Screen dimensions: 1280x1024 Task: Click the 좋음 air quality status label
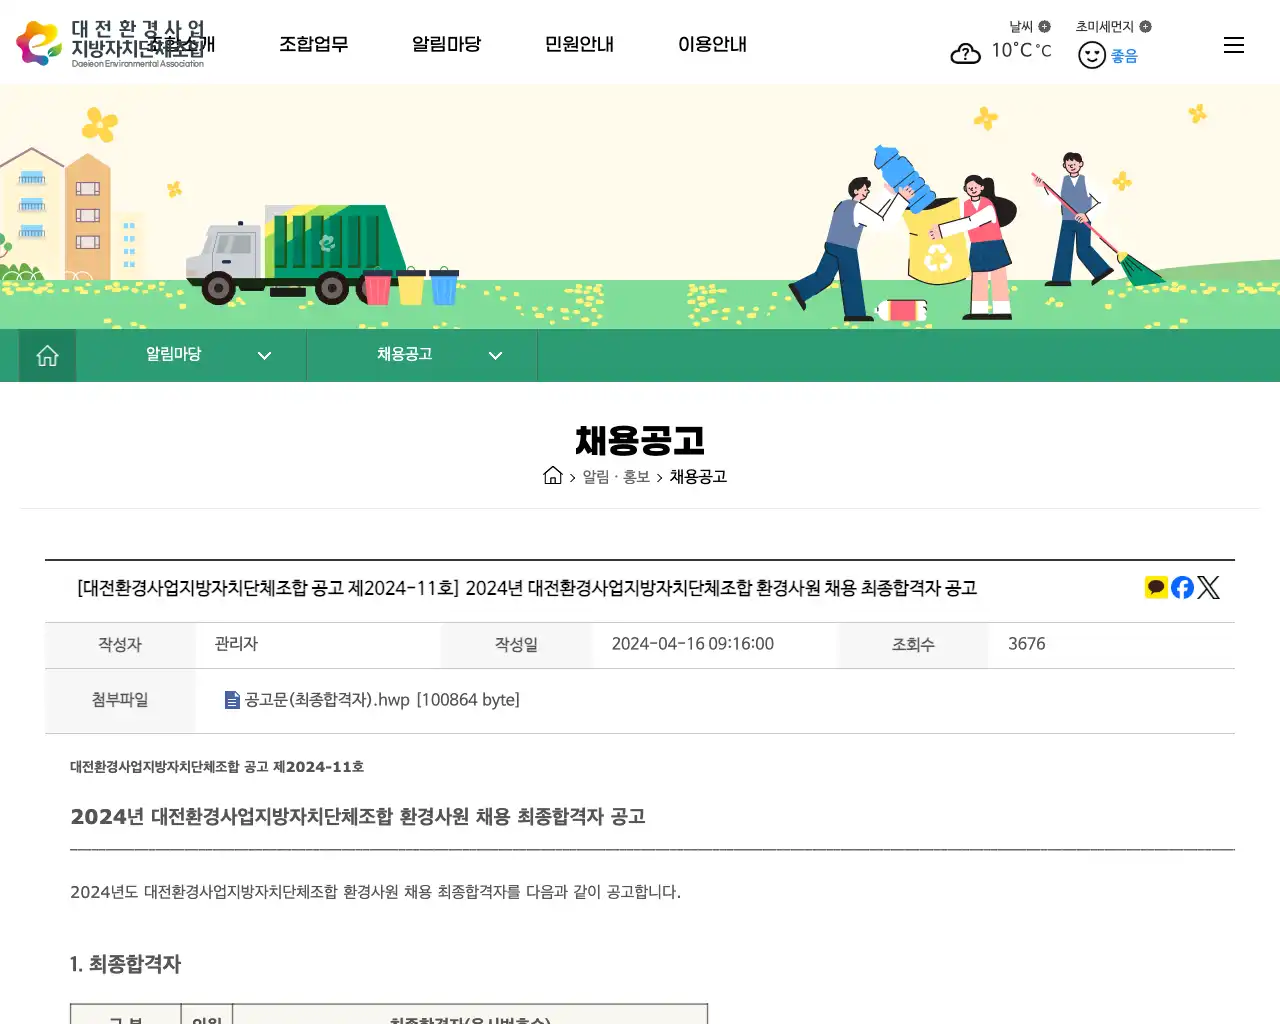coord(1123,56)
